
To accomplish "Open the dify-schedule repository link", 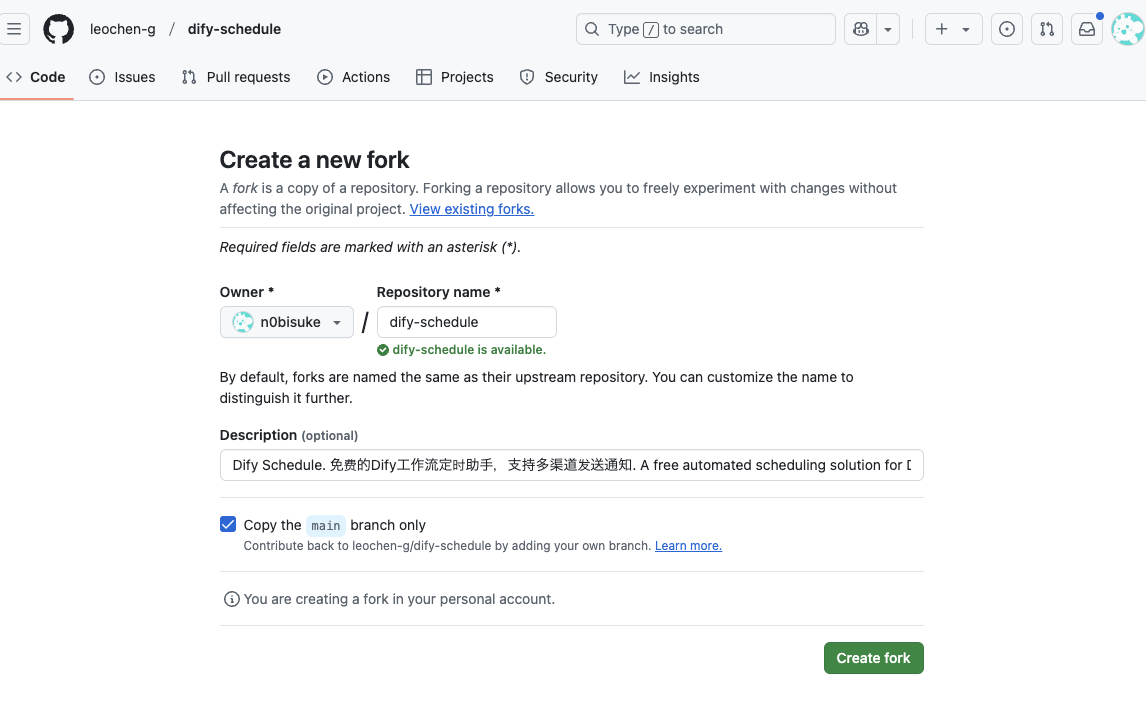I will pyautogui.click(x=234, y=29).
